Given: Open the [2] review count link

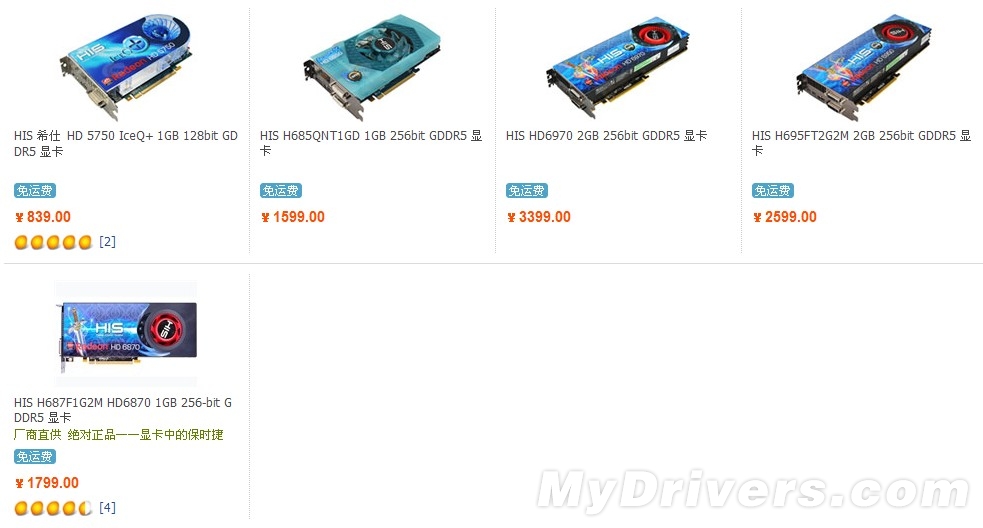Looking at the screenshot, I should pyautogui.click(x=107, y=241).
